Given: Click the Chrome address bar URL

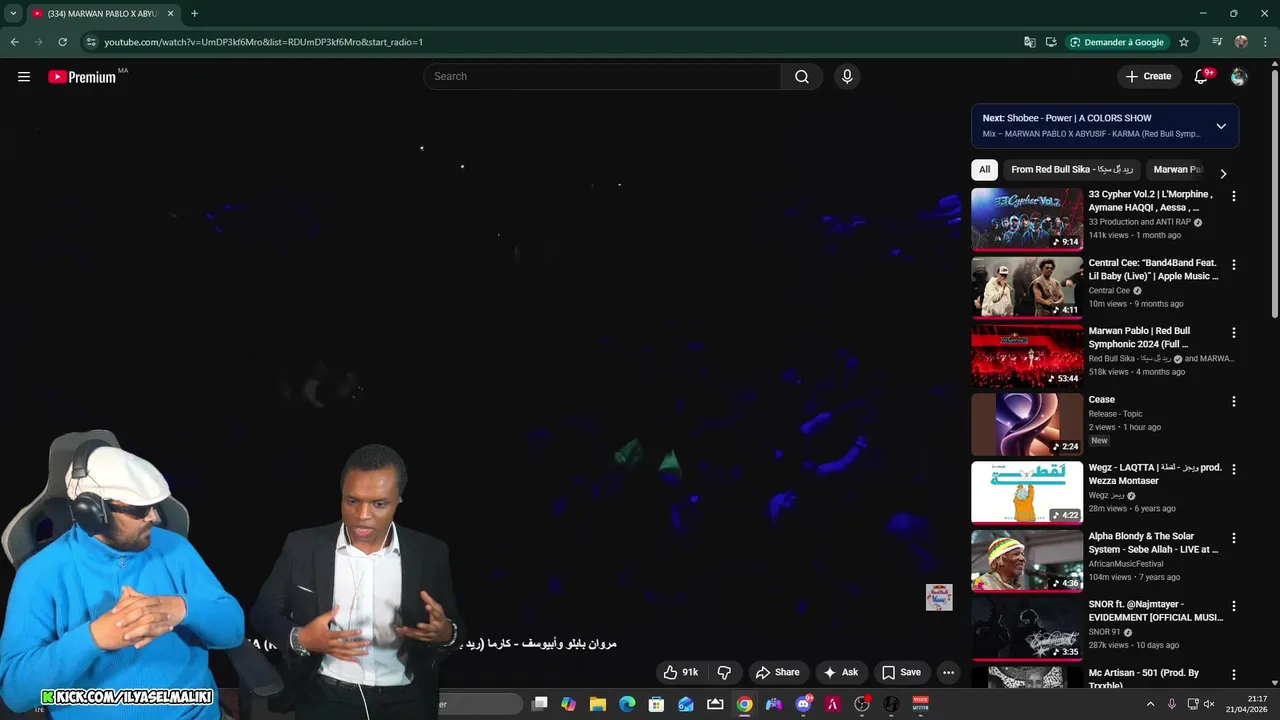Looking at the screenshot, I should [x=264, y=42].
